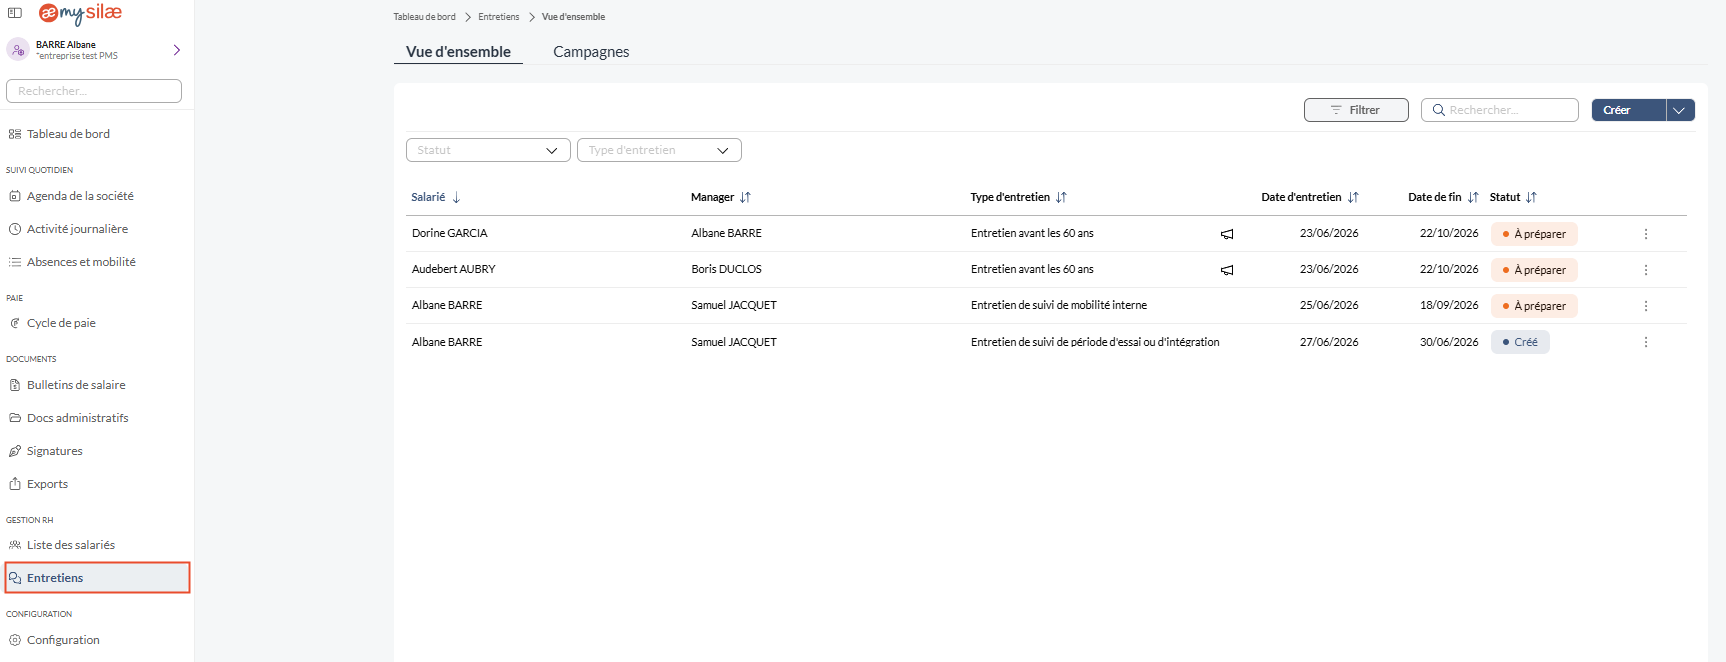1726x662 pixels.
Task: Focus the table Rechercher search field
Action: (x=1499, y=110)
